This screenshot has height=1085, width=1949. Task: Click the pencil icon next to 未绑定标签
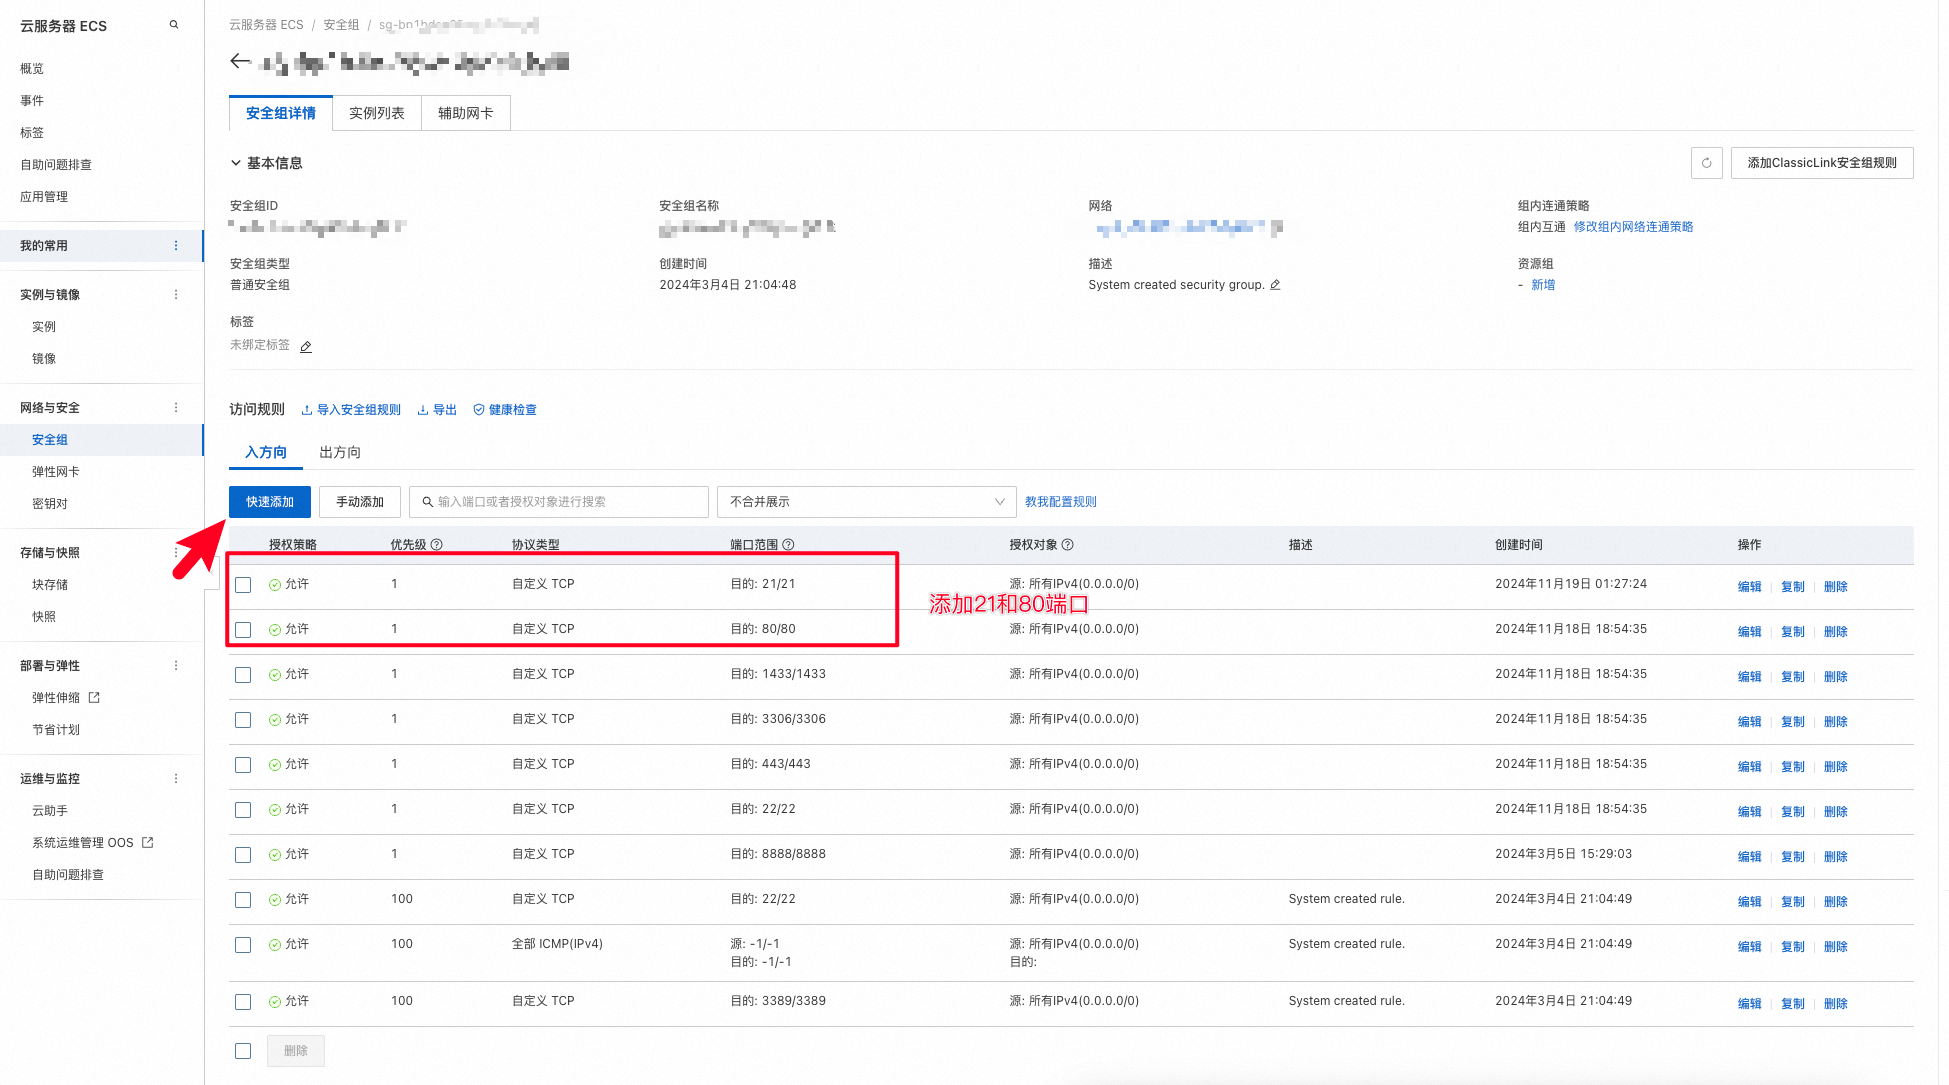click(x=306, y=347)
